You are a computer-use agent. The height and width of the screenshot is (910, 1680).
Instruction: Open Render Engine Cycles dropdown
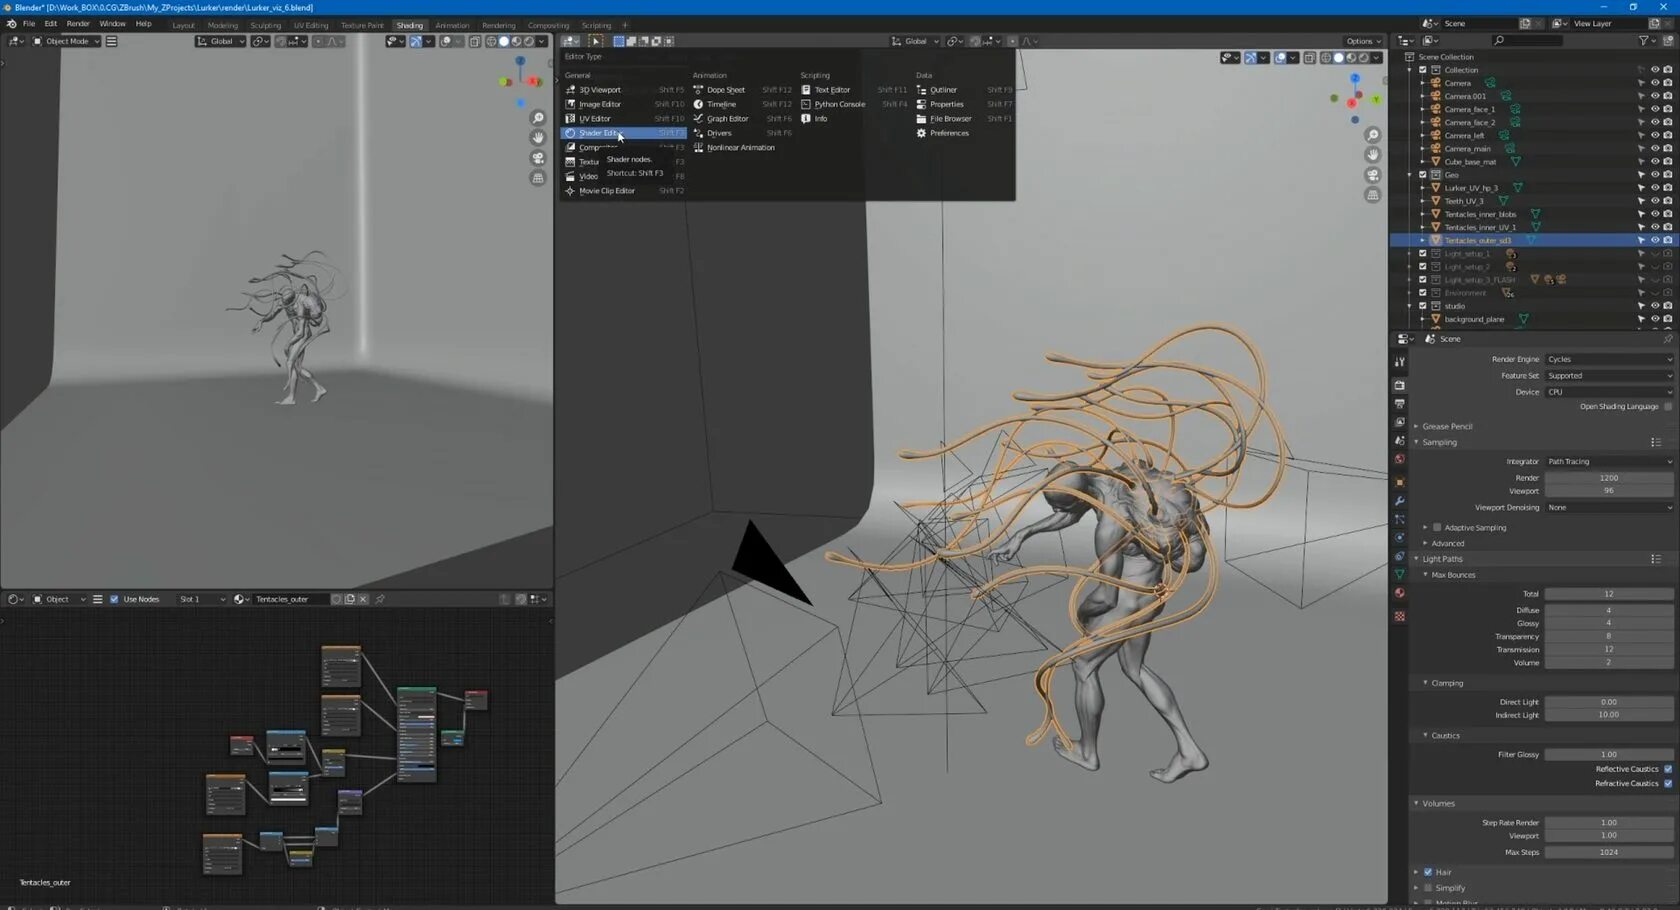pos(1608,359)
